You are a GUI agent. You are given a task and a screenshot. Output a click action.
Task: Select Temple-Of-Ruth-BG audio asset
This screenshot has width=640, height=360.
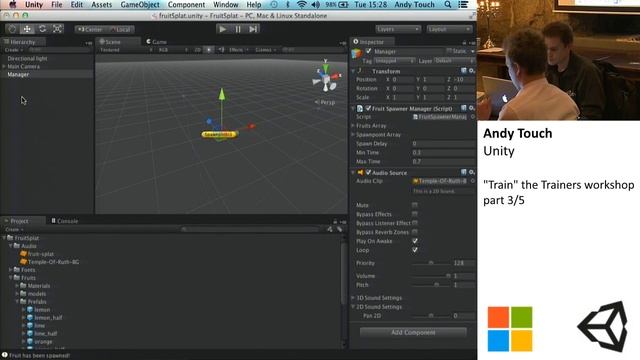[49, 262]
